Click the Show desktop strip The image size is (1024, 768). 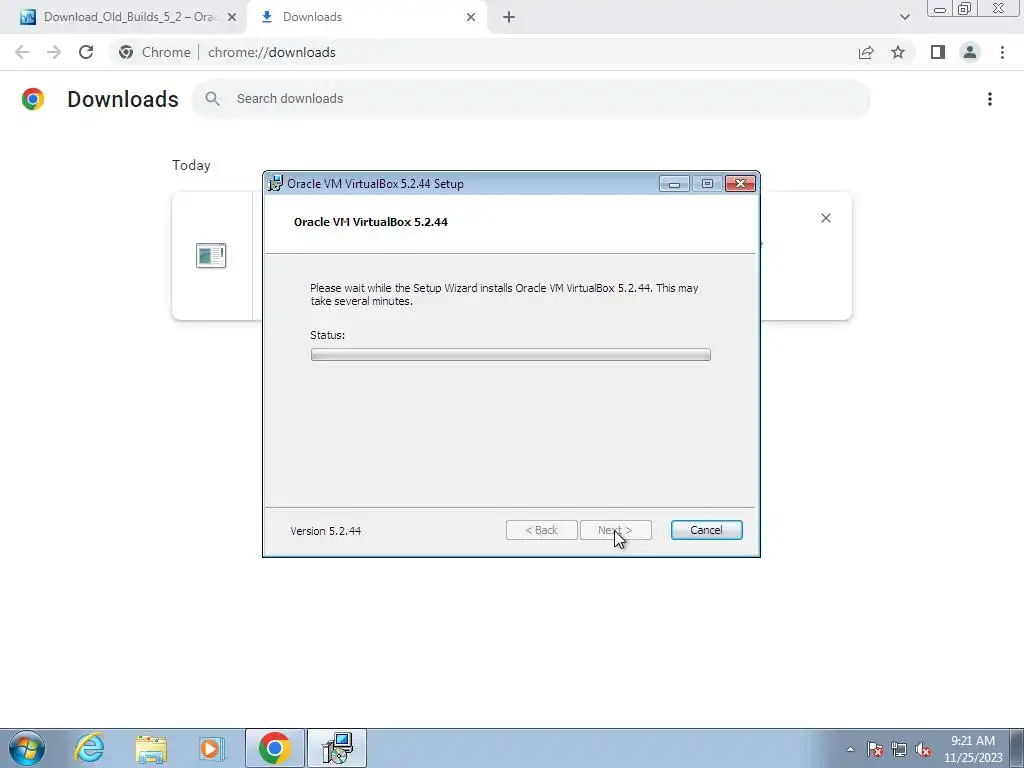coord(1016,748)
